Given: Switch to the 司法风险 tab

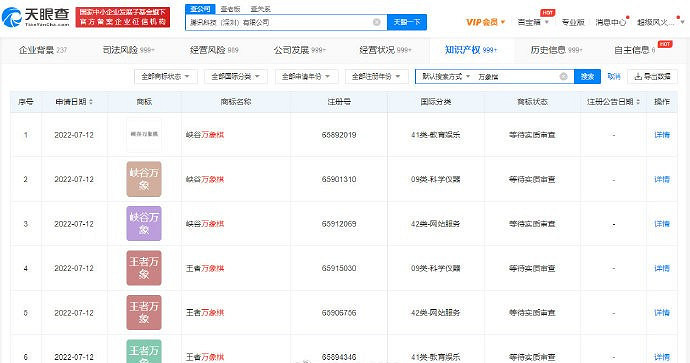Looking at the screenshot, I should [128, 50].
